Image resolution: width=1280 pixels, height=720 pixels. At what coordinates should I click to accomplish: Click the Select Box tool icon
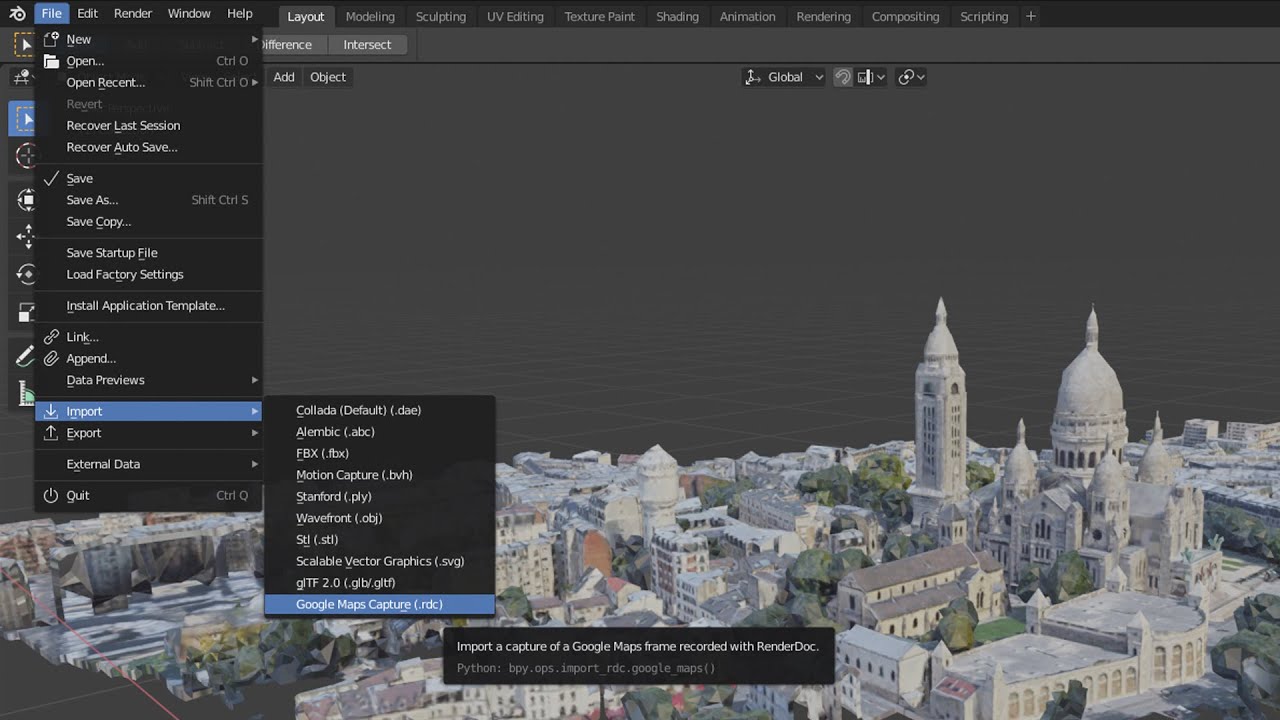coord(24,119)
